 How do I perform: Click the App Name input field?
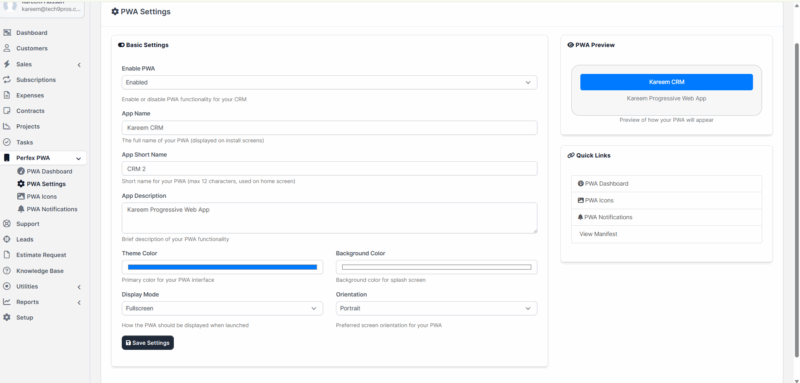click(329, 127)
